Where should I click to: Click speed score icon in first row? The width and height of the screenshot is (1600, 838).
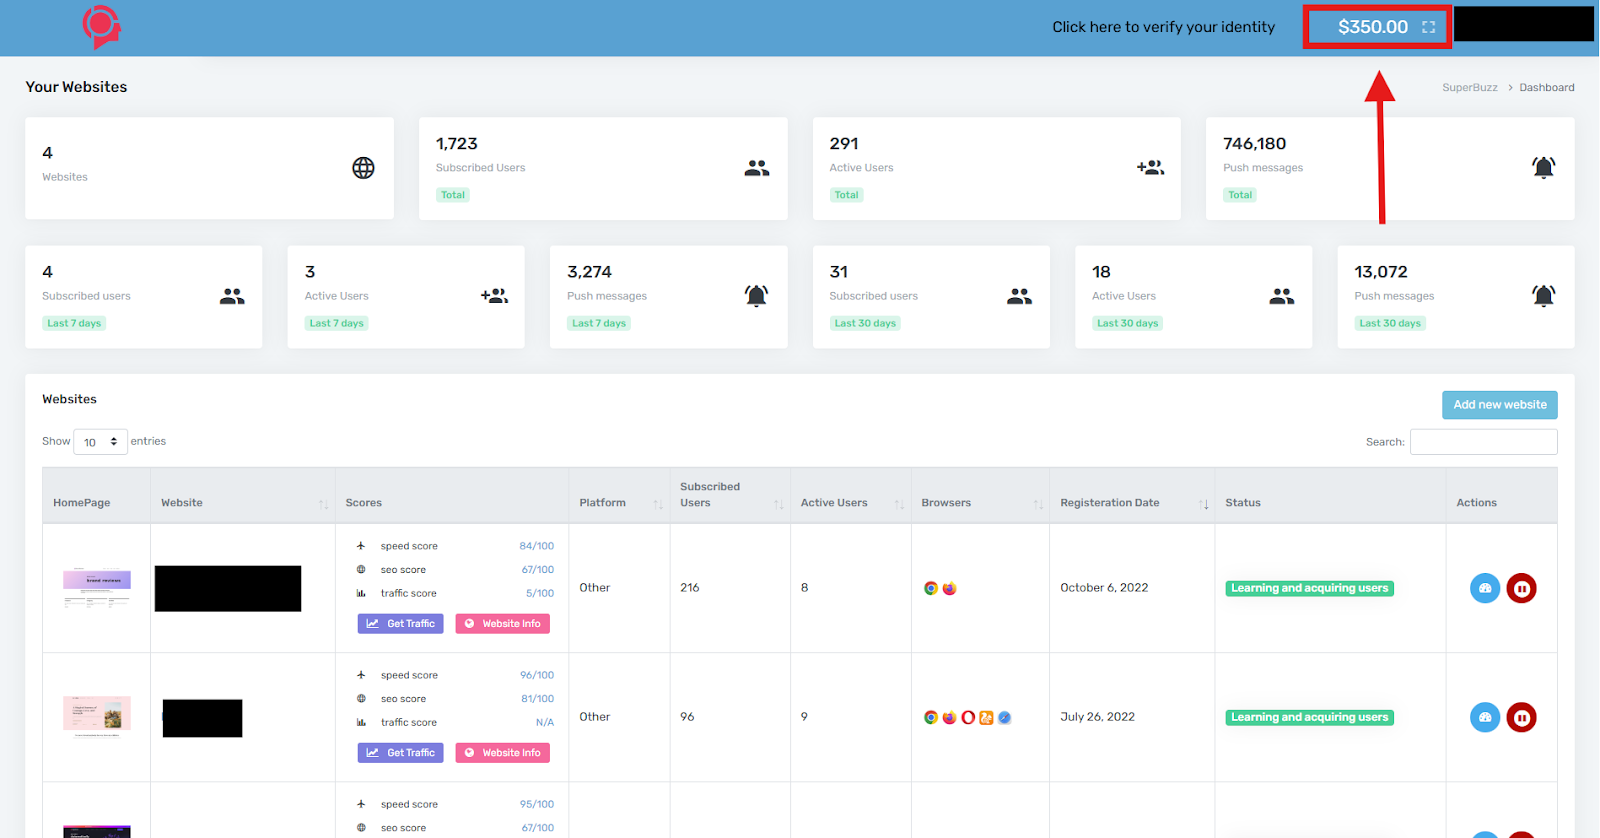[x=361, y=546]
